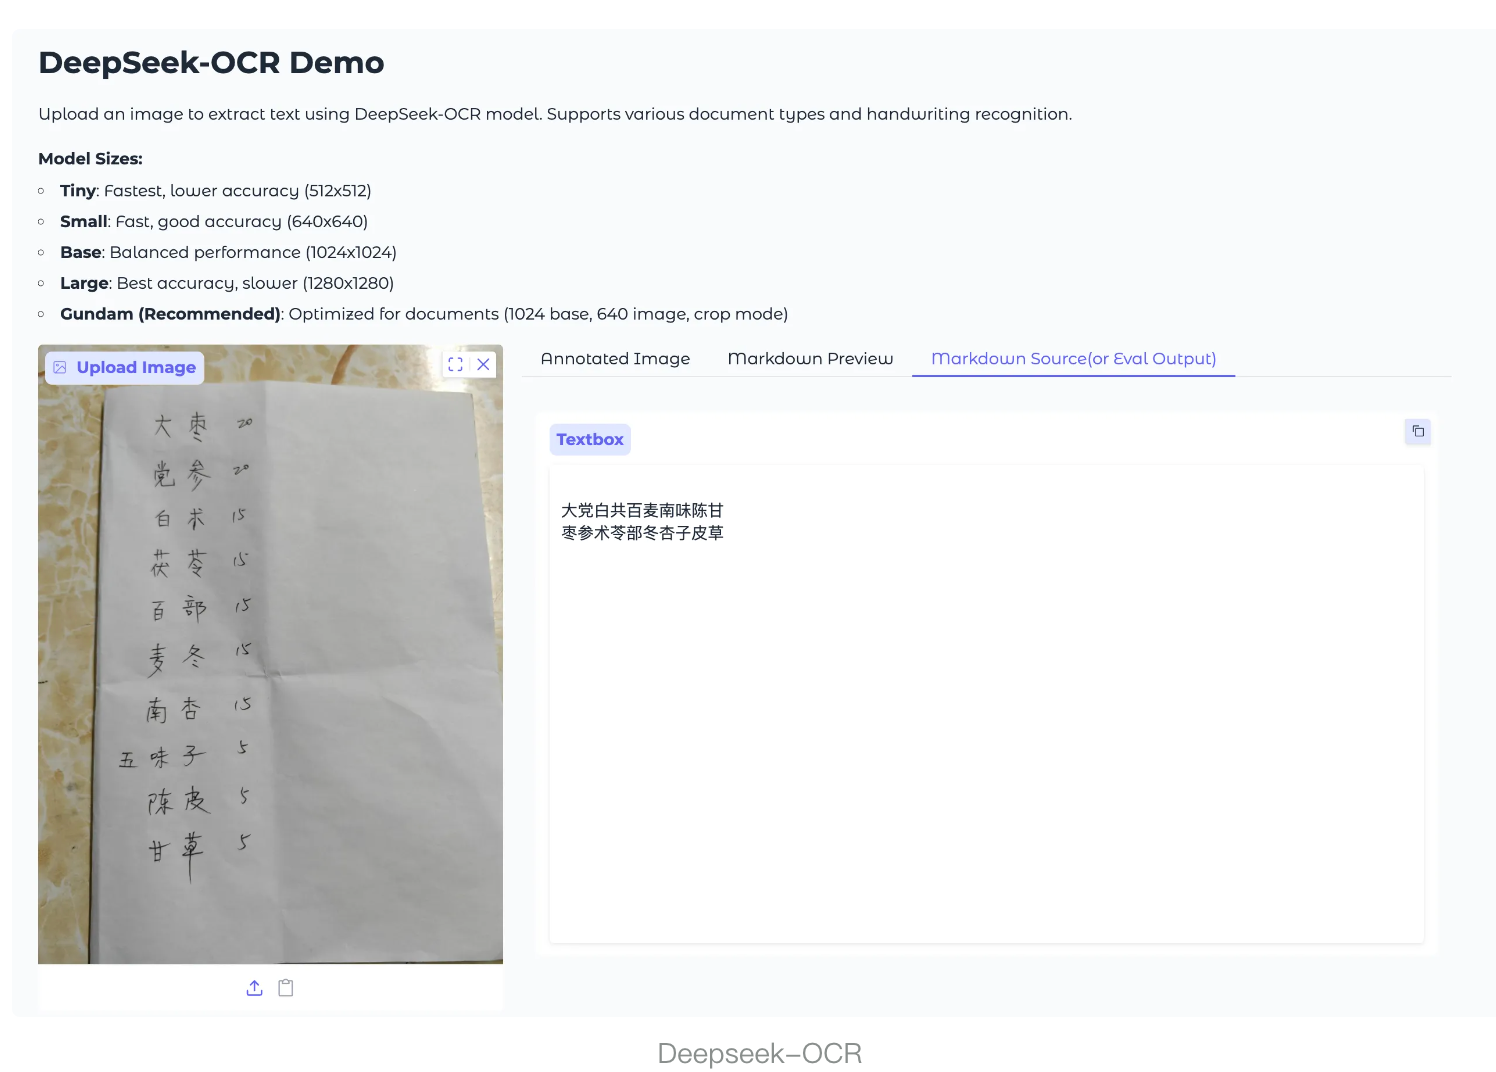Viewport: 1496px width, 1072px height.
Task: Click the Tiny model size bullet entry
Action: click(x=216, y=190)
